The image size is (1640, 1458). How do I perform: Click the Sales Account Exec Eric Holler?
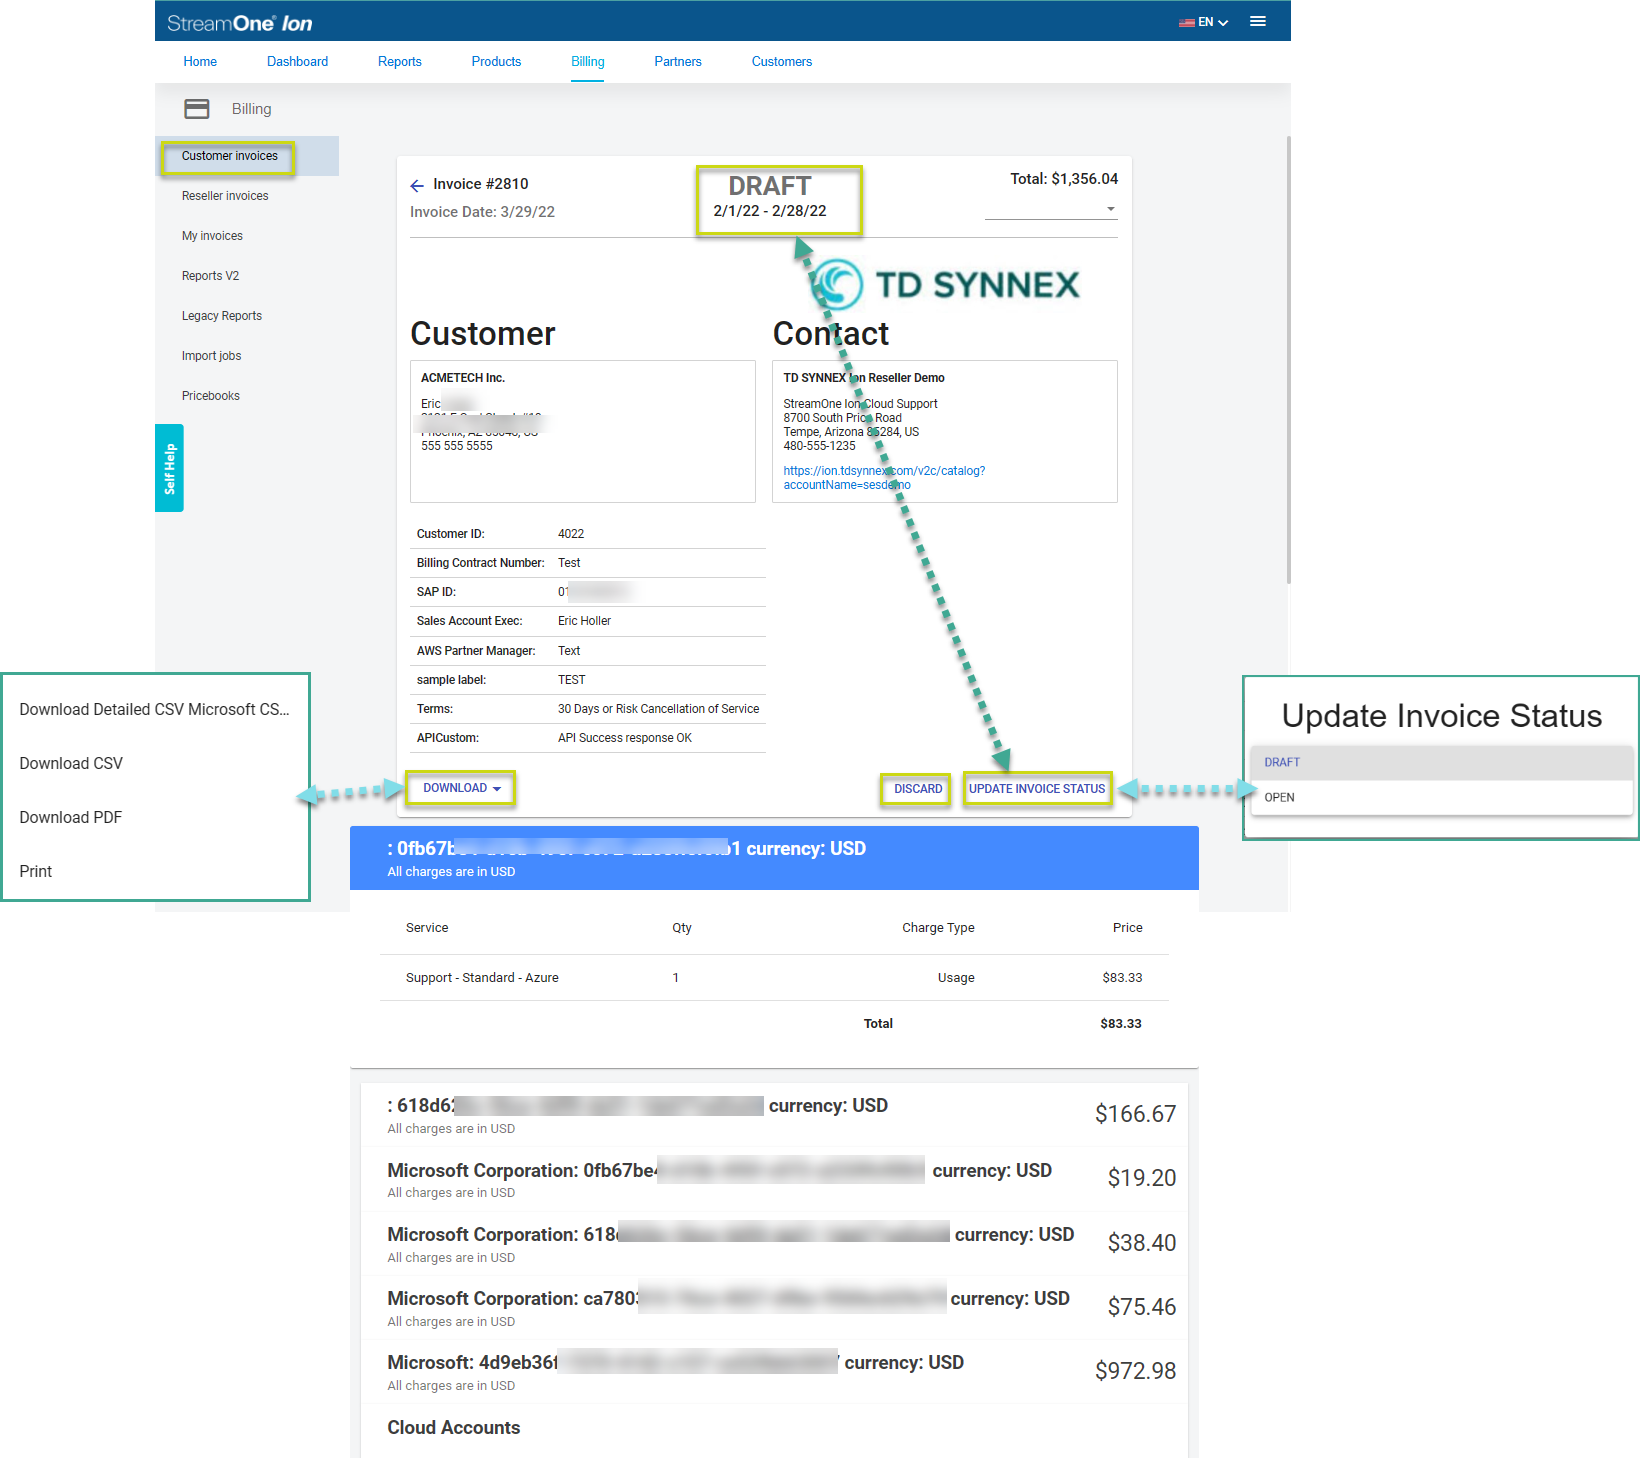(x=584, y=621)
